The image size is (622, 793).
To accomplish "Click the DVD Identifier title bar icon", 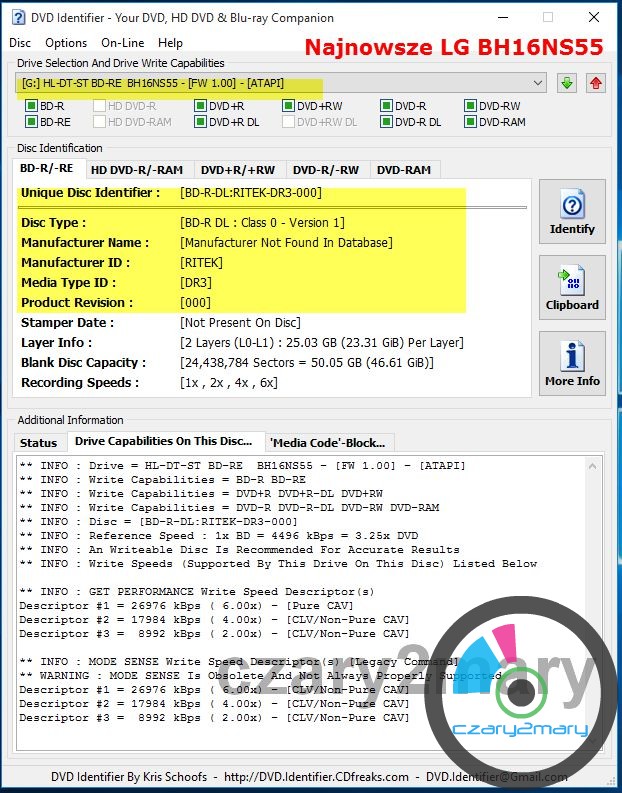I will pos(16,17).
